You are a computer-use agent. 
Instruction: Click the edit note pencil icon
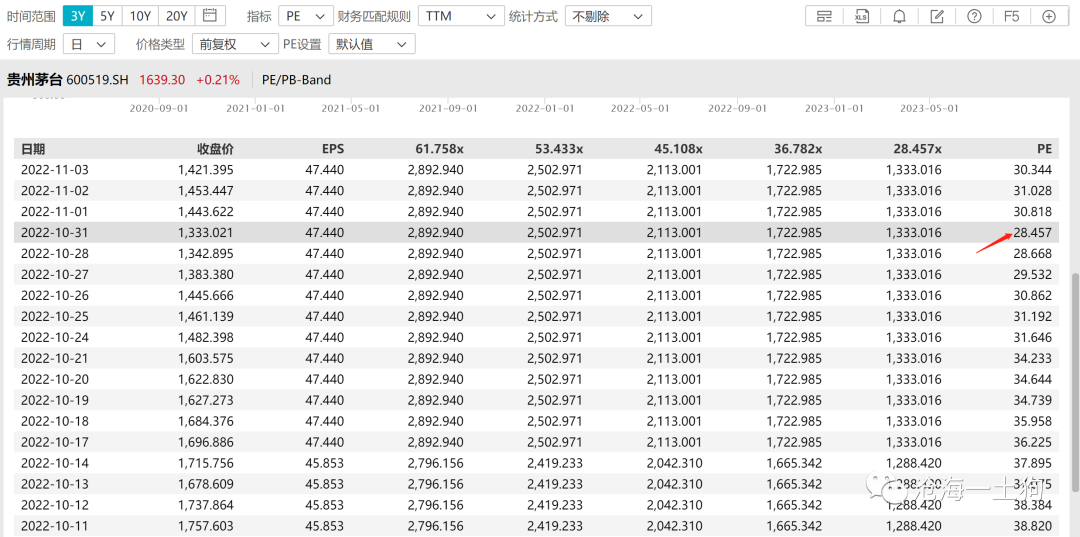click(x=937, y=17)
